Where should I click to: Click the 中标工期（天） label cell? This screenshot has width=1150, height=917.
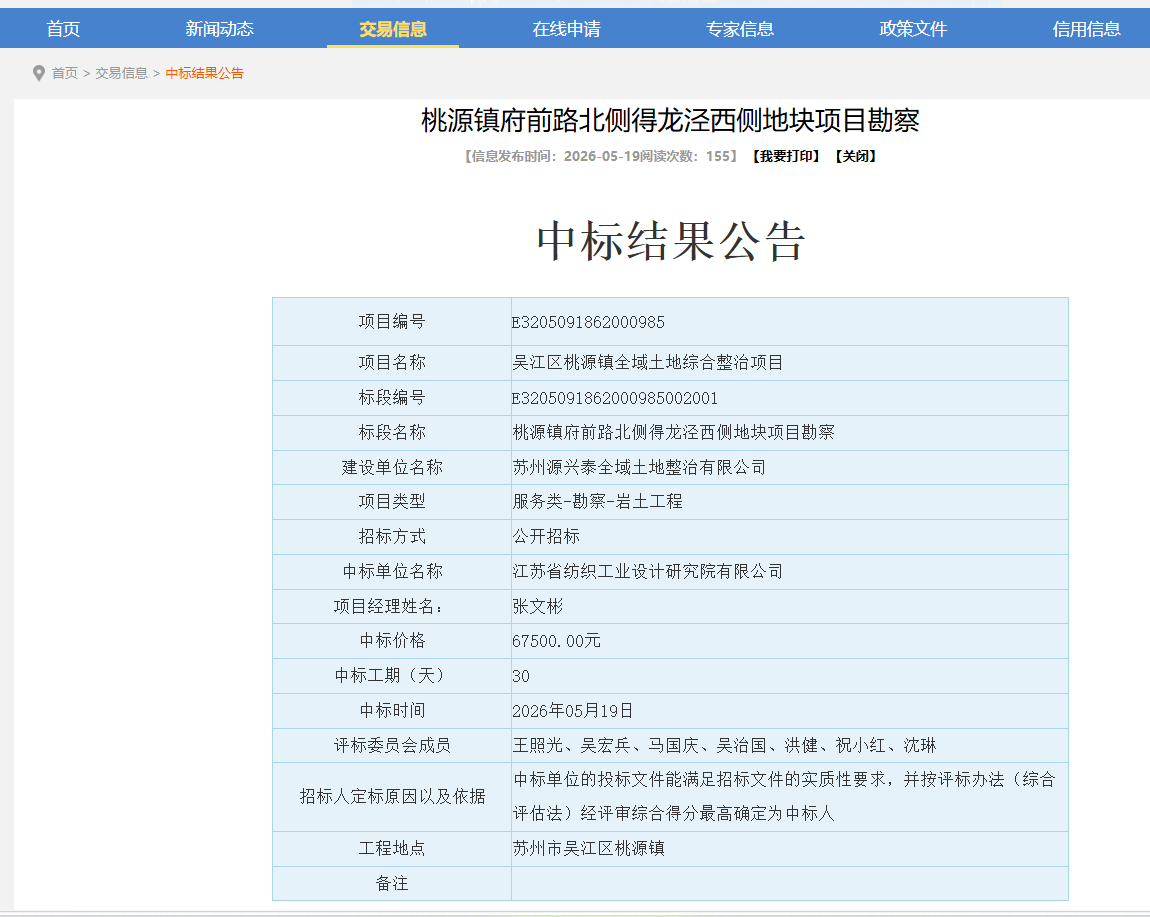pos(392,676)
